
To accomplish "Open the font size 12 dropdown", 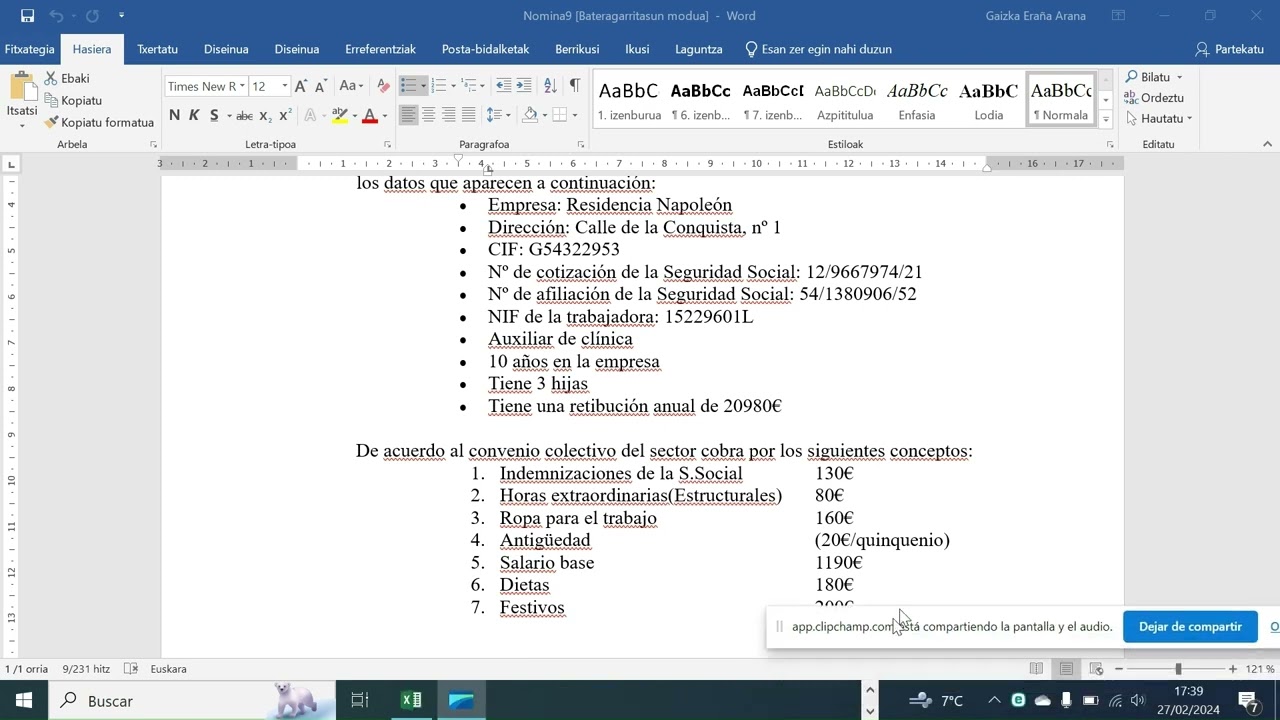I will point(285,87).
